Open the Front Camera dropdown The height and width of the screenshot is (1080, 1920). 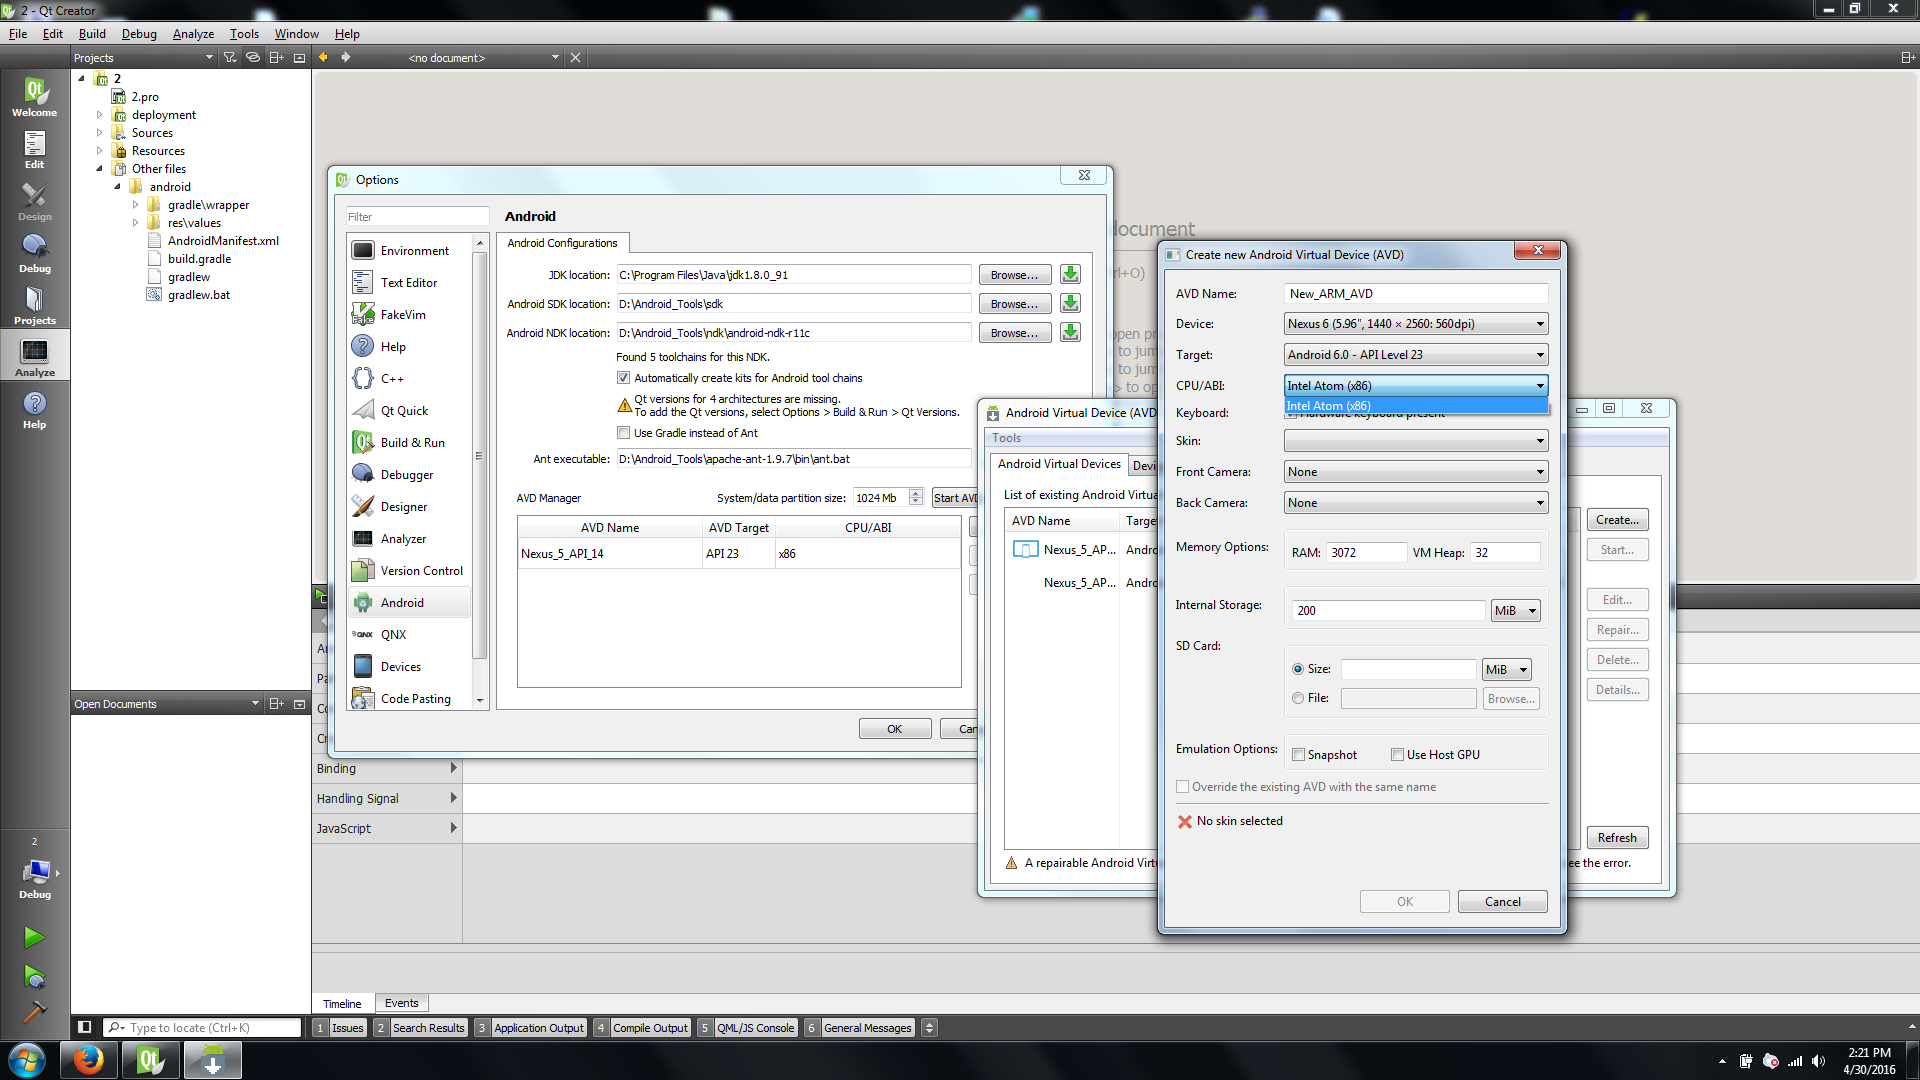1416,472
